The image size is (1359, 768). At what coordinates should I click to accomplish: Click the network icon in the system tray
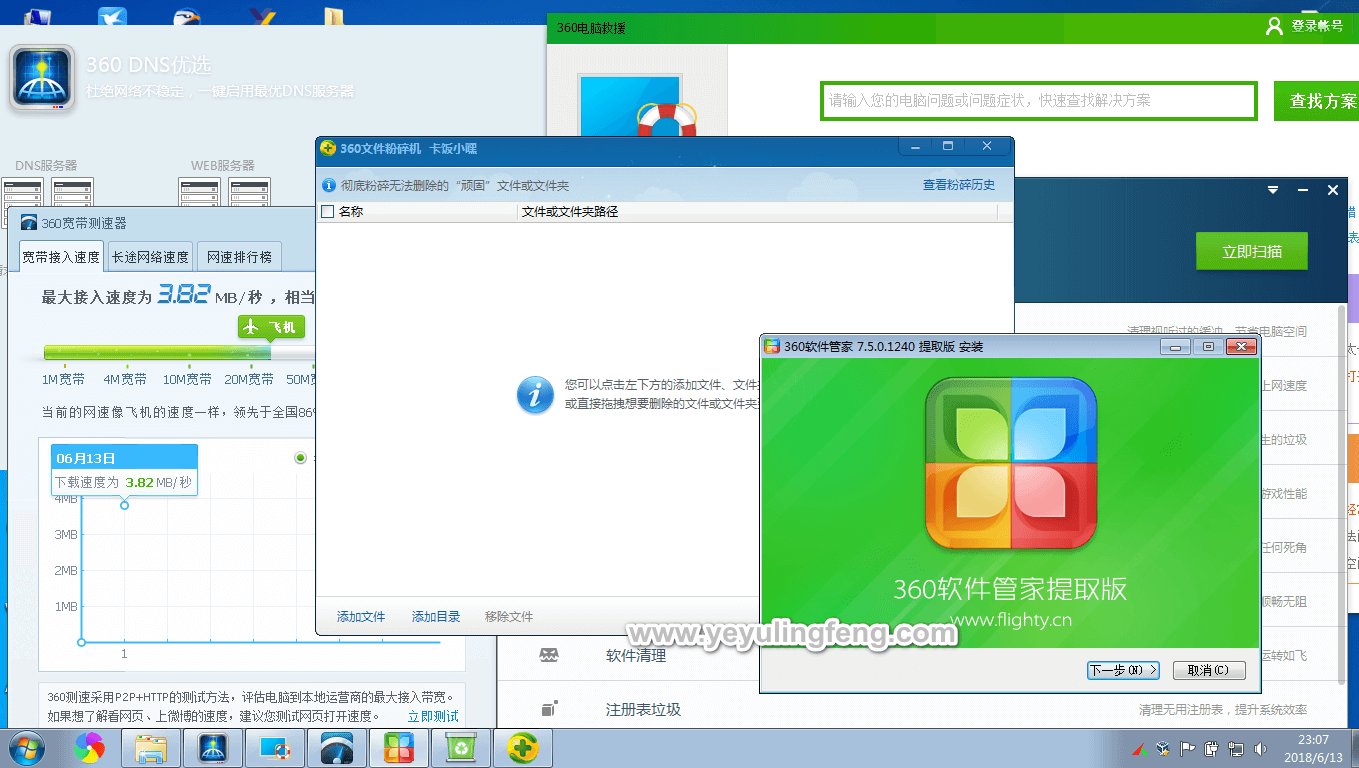pos(1237,748)
